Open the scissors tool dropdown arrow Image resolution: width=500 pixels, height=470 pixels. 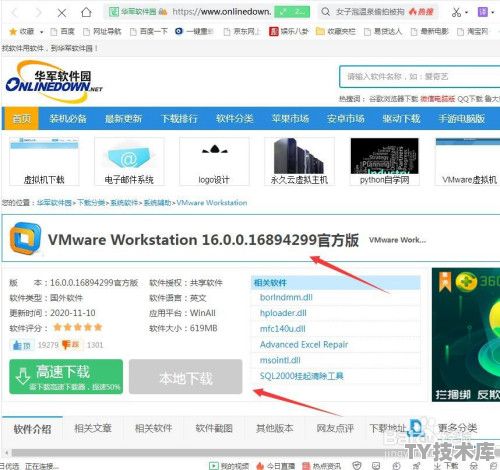[466, 12]
